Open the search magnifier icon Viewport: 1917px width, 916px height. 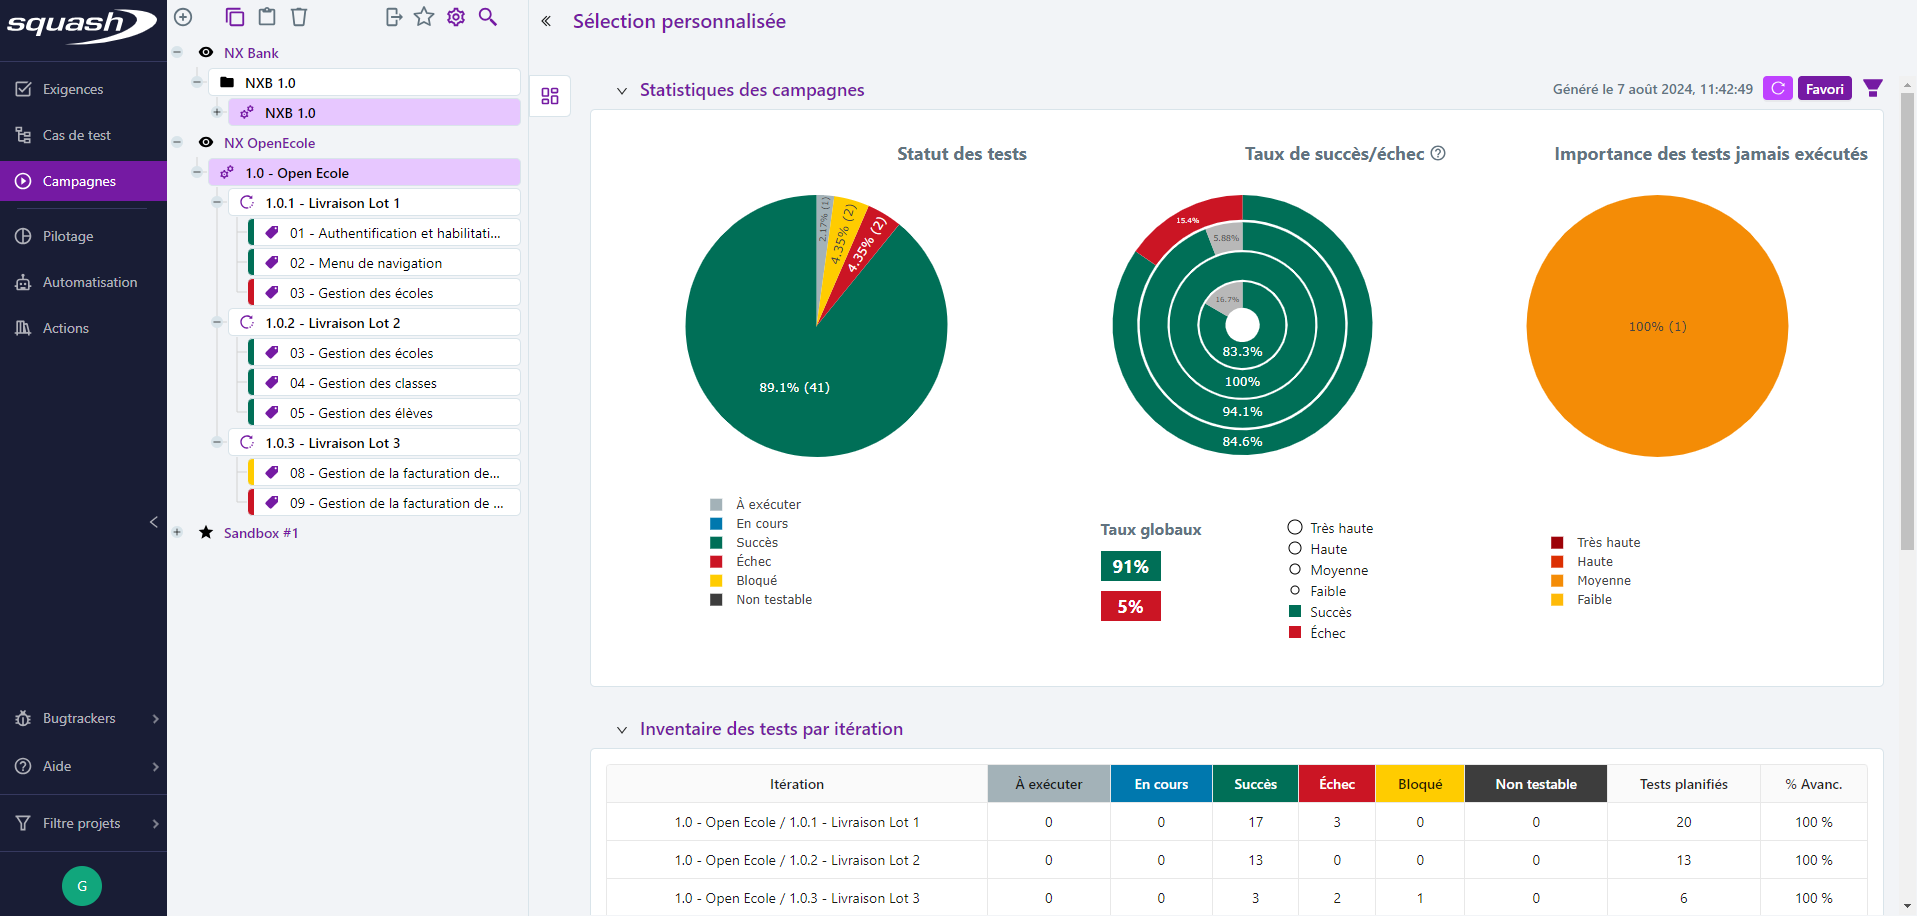click(488, 17)
